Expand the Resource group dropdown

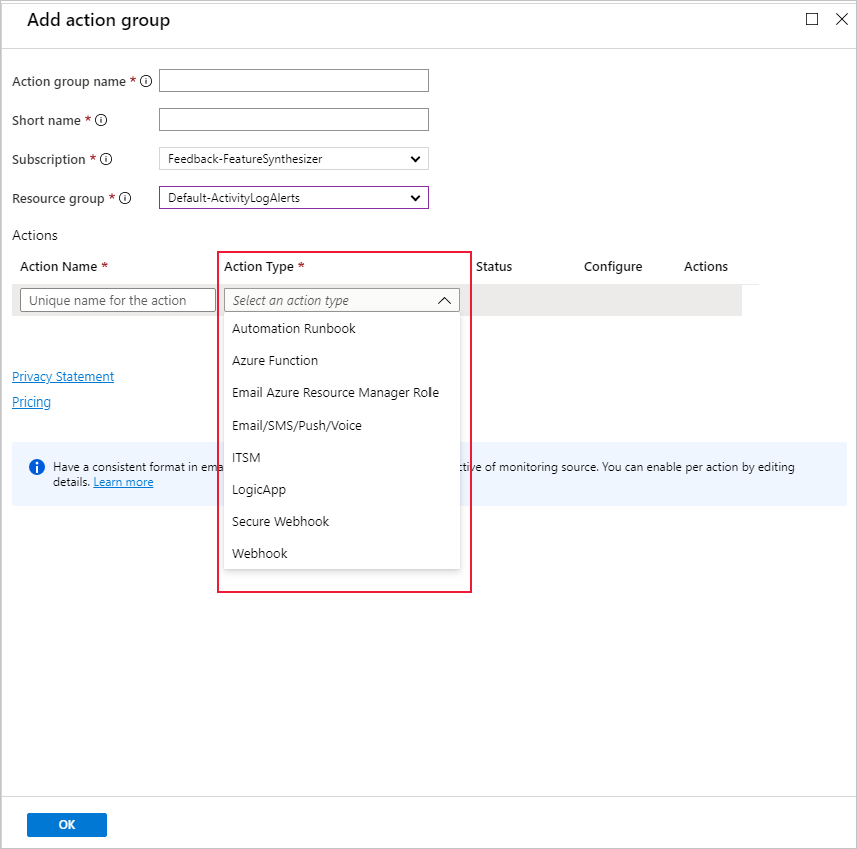[x=294, y=198]
